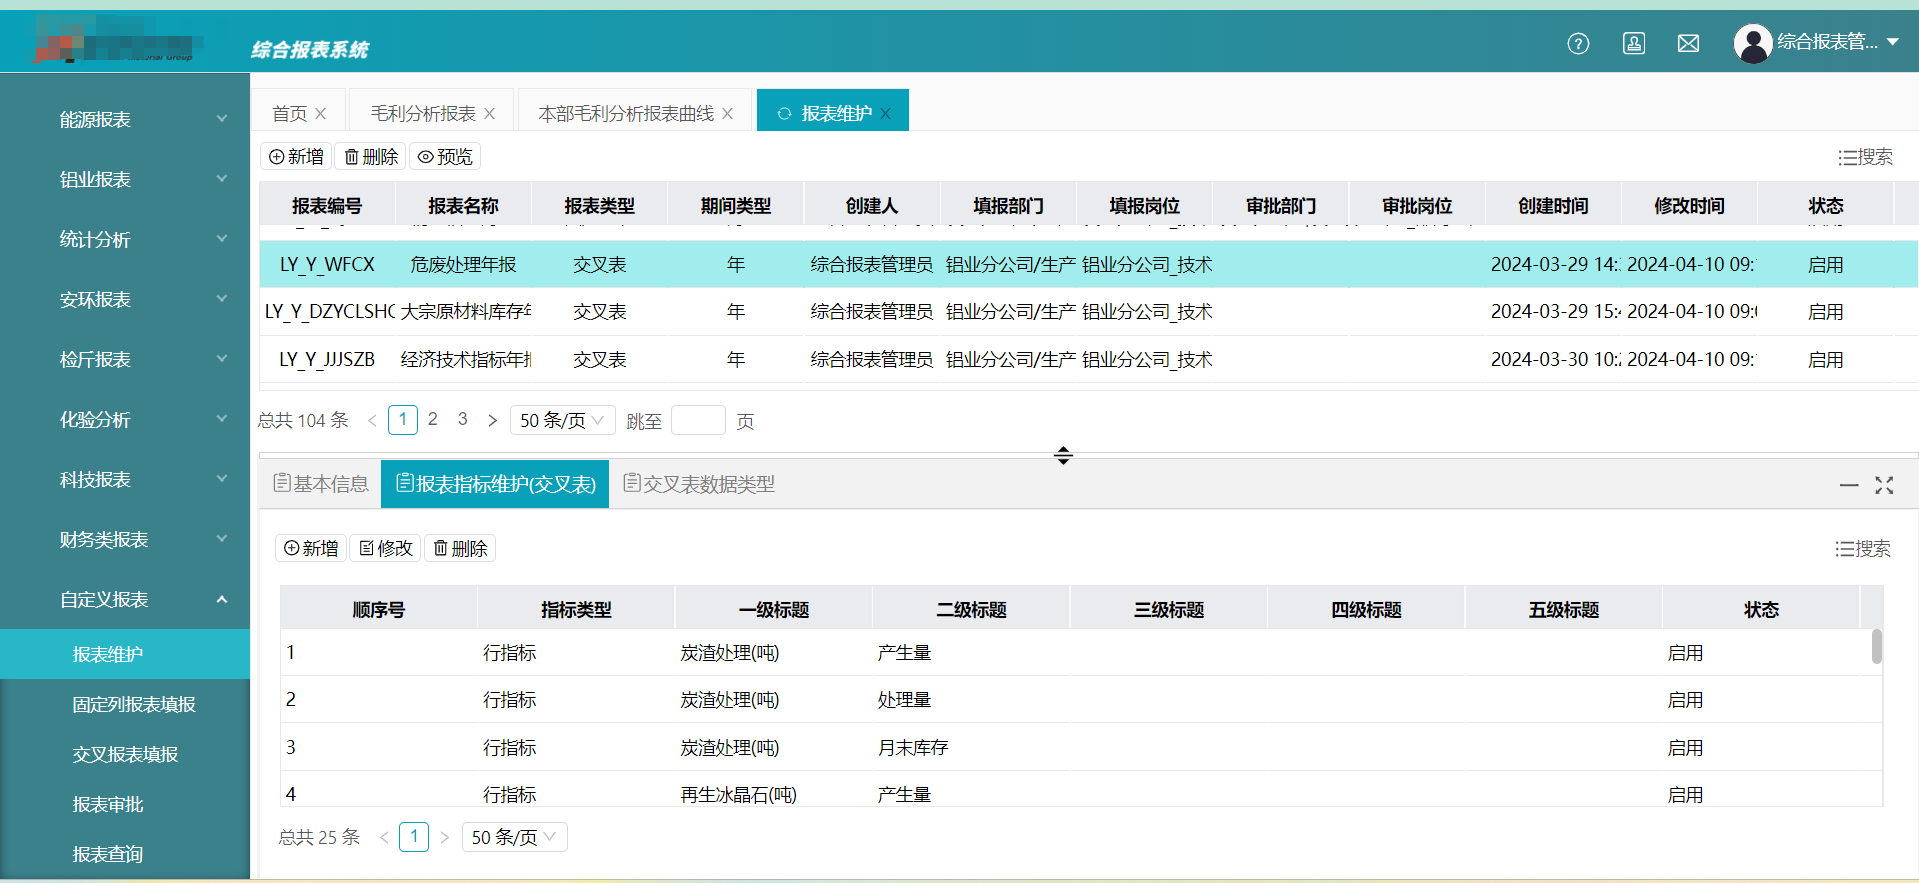Open the user profile card icon
Screen dimensions: 1919x883
pyautogui.click(x=1634, y=43)
